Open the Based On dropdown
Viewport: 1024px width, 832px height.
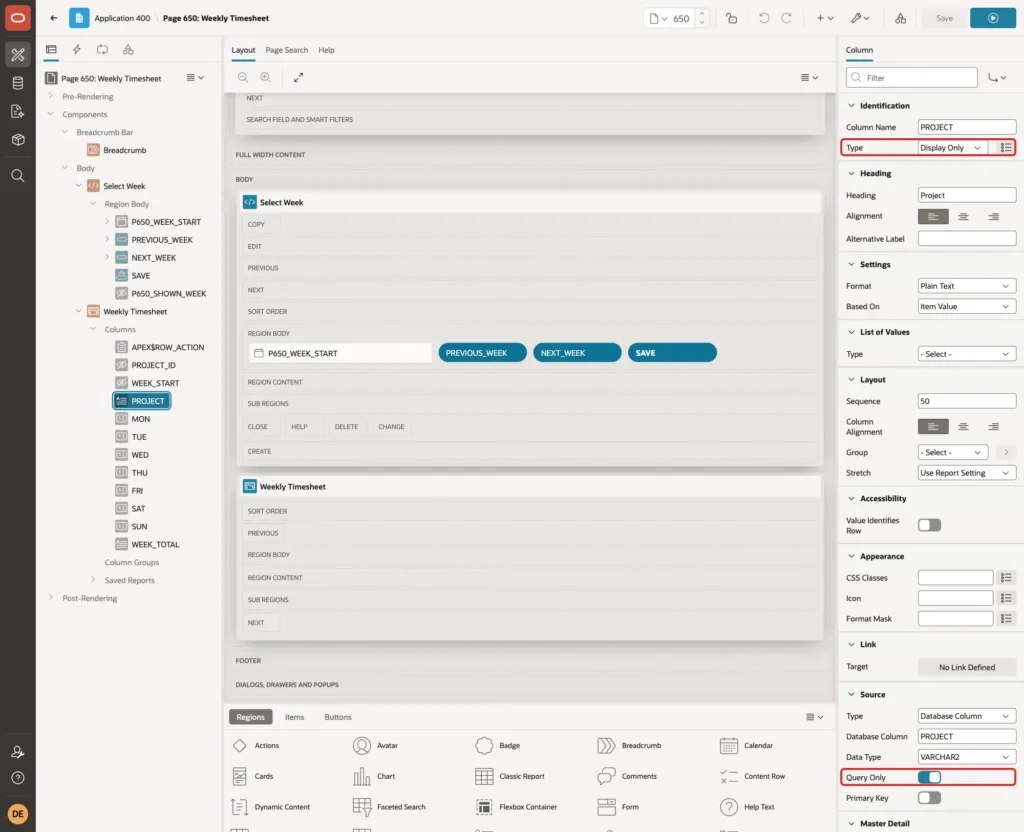(x=967, y=306)
